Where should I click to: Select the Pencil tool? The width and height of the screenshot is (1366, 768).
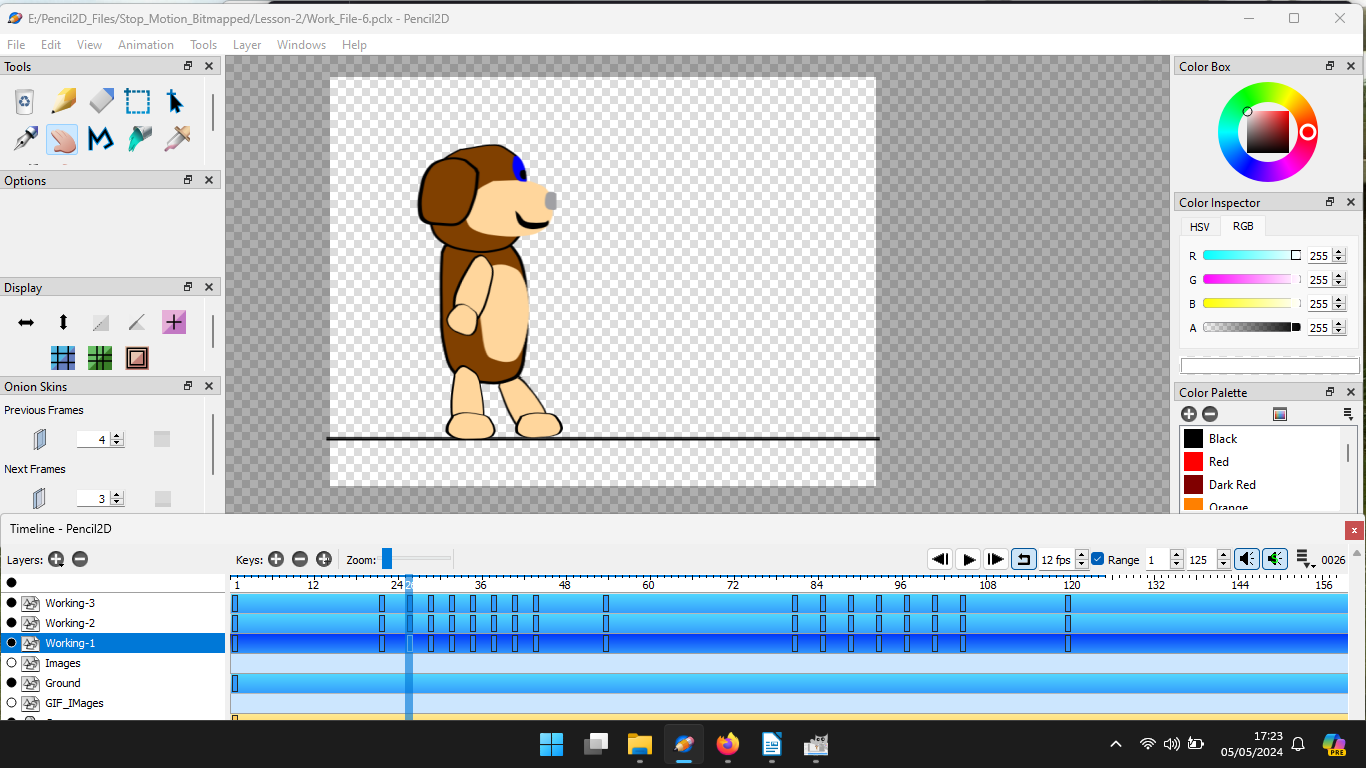click(63, 101)
